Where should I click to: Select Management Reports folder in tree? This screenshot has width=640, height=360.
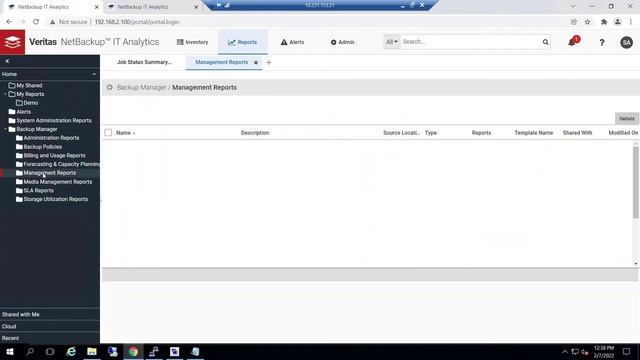(46, 173)
